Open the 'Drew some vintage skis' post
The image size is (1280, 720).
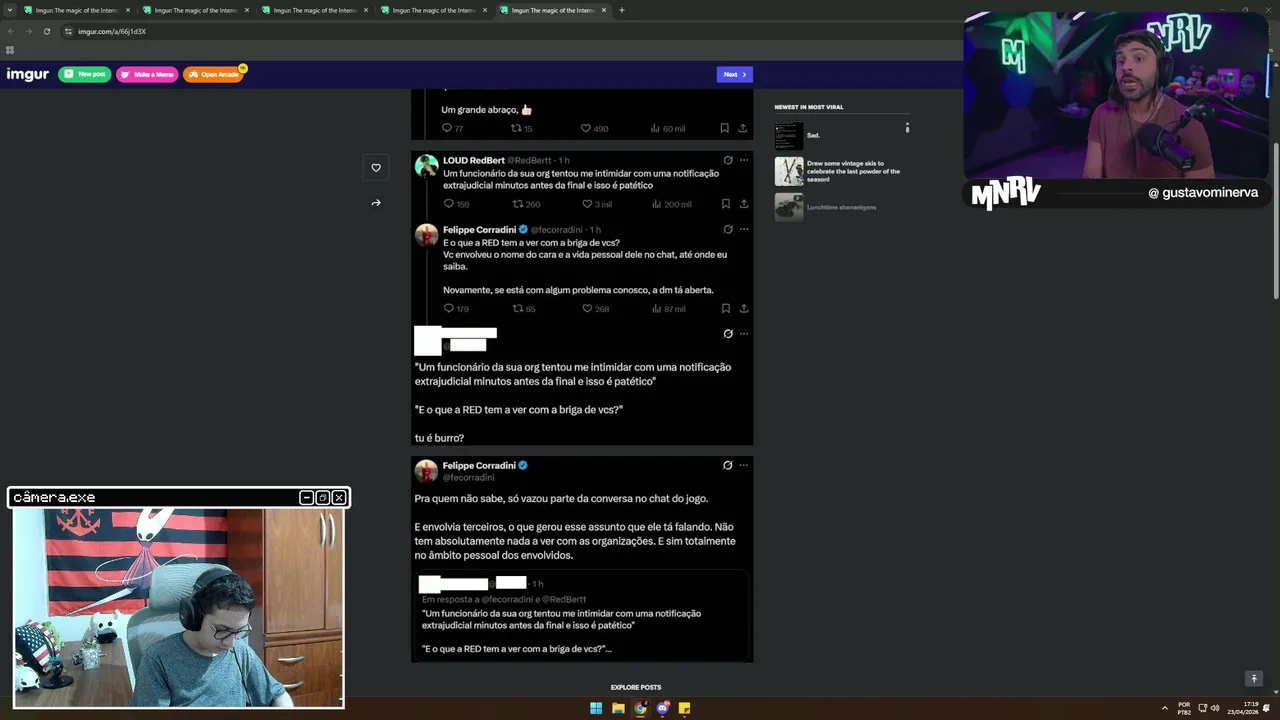pyautogui.click(x=838, y=171)
